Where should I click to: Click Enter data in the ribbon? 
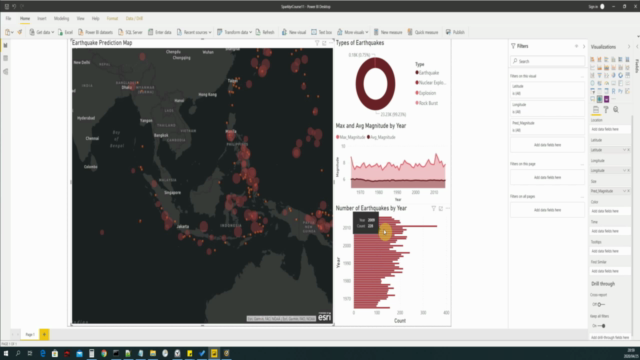(160, 32)
